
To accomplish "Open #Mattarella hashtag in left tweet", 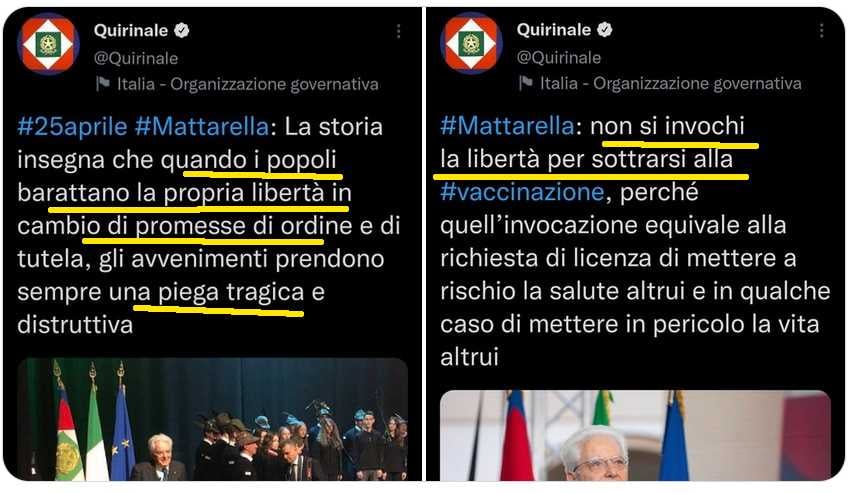I will coord(202,127).
